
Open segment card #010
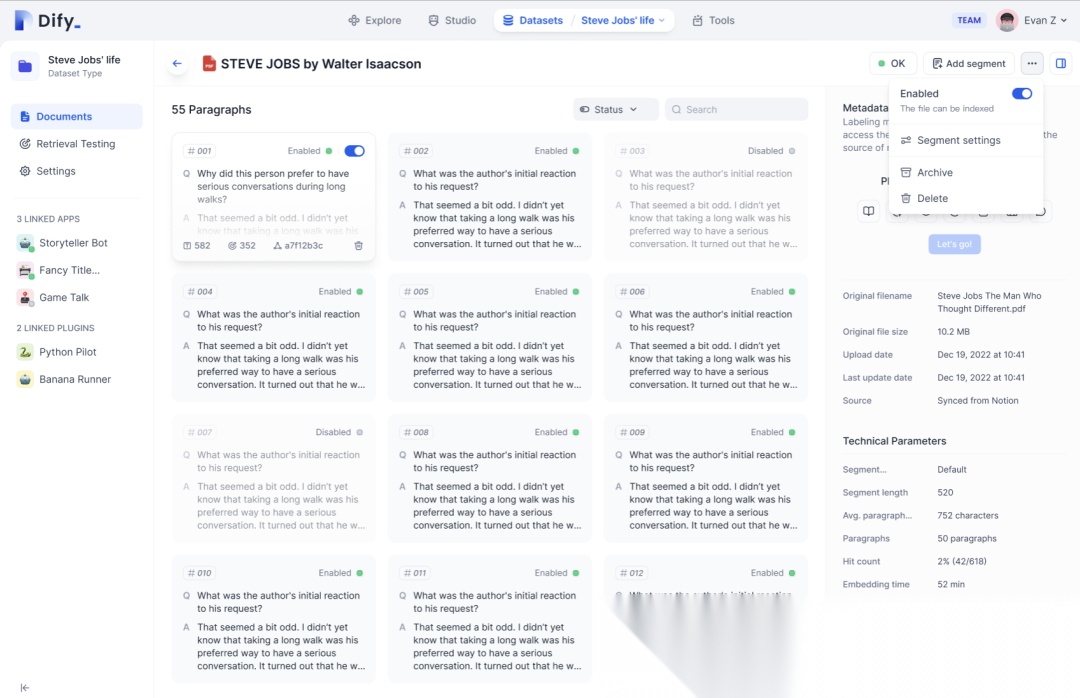[273, 619]
